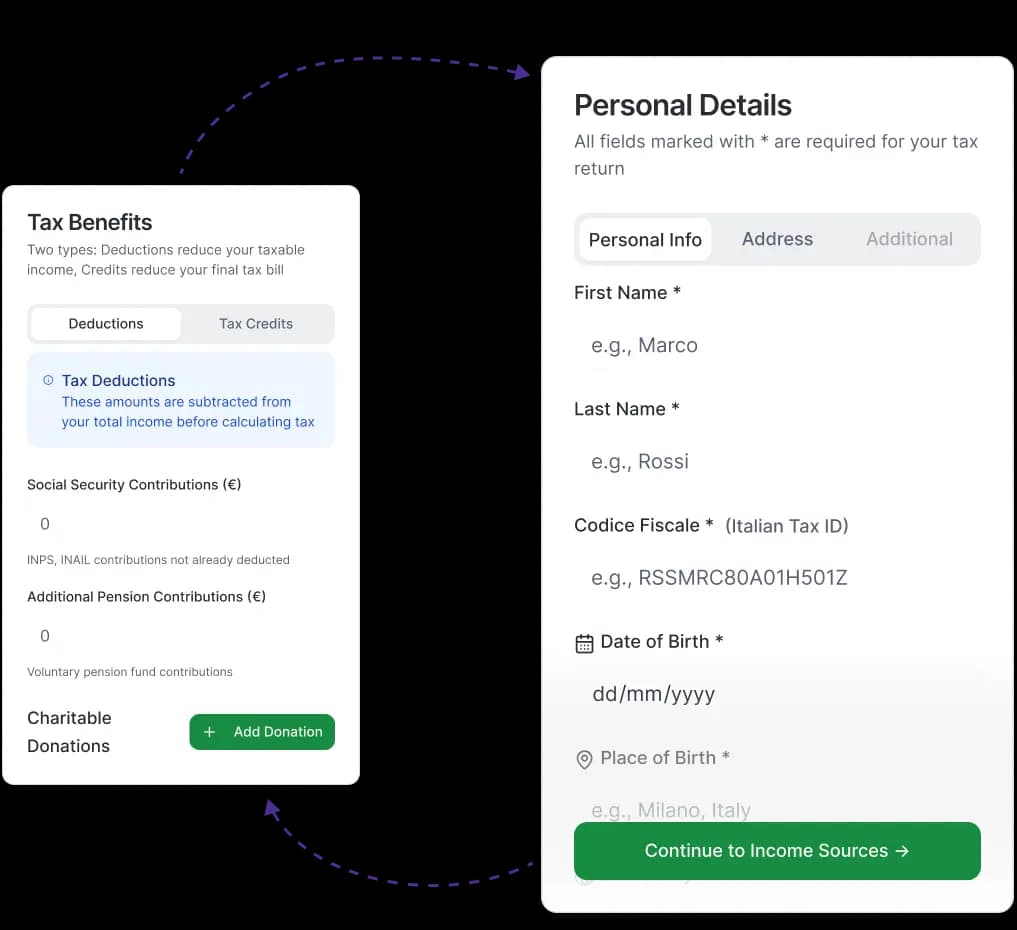The width and height of the screenshot is (1017, 930).
Task: Click the calendar icon next to Date of Birth
Action: pos(584,643)
